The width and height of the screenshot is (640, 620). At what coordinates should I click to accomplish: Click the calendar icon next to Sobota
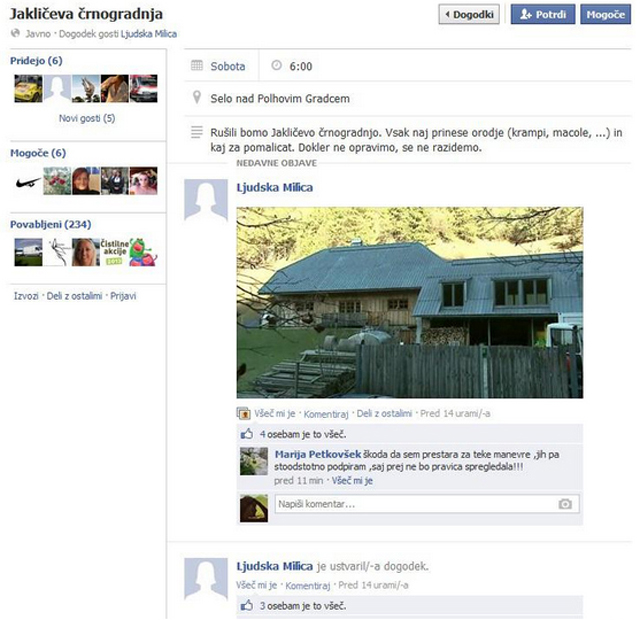(197, 65)
